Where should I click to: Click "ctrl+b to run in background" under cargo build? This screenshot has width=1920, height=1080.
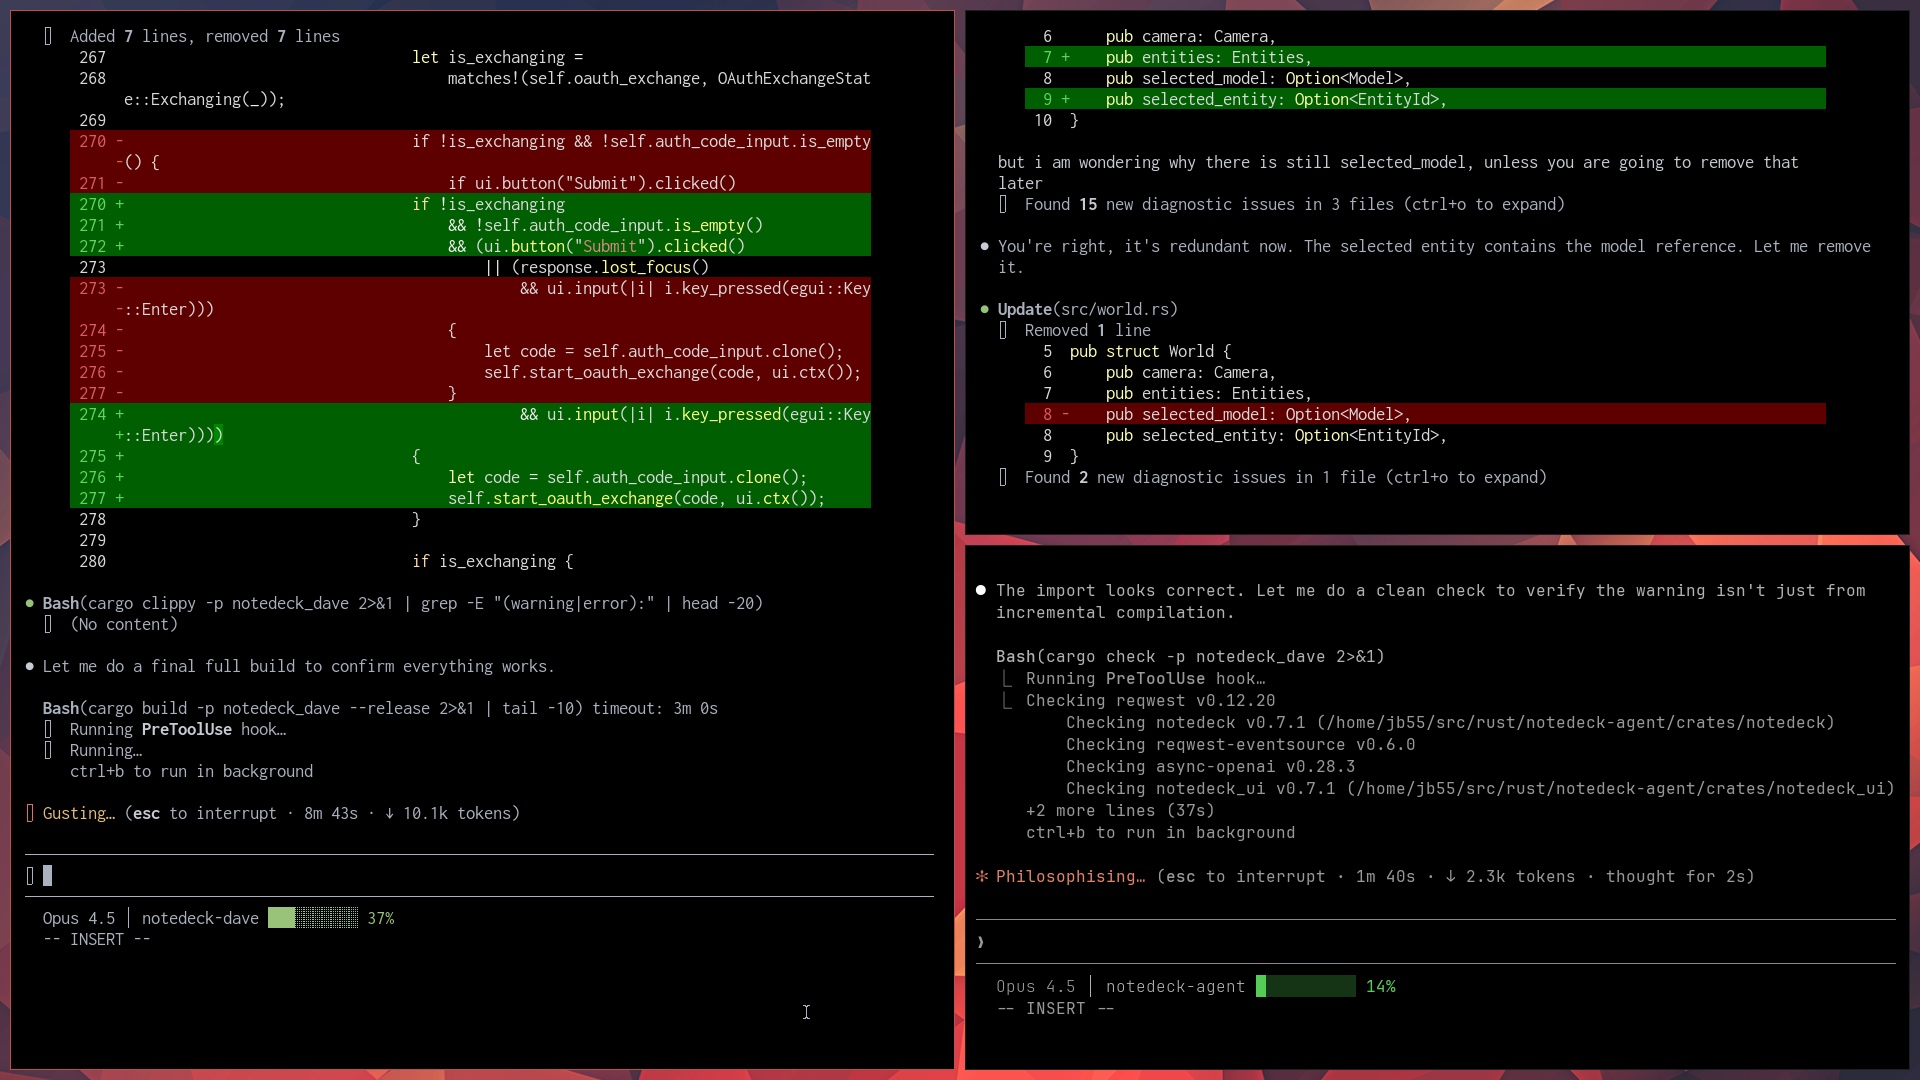click(191, 771)
